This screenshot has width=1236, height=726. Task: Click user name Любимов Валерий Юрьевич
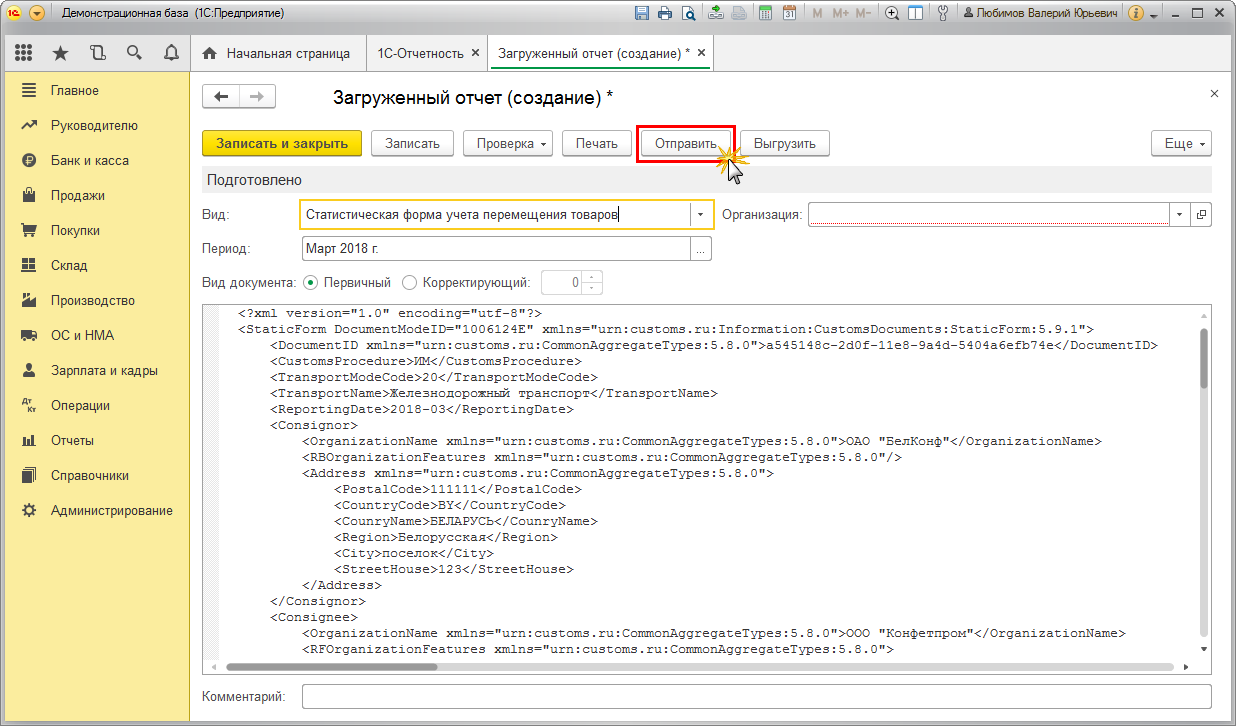click(1040, 14)
